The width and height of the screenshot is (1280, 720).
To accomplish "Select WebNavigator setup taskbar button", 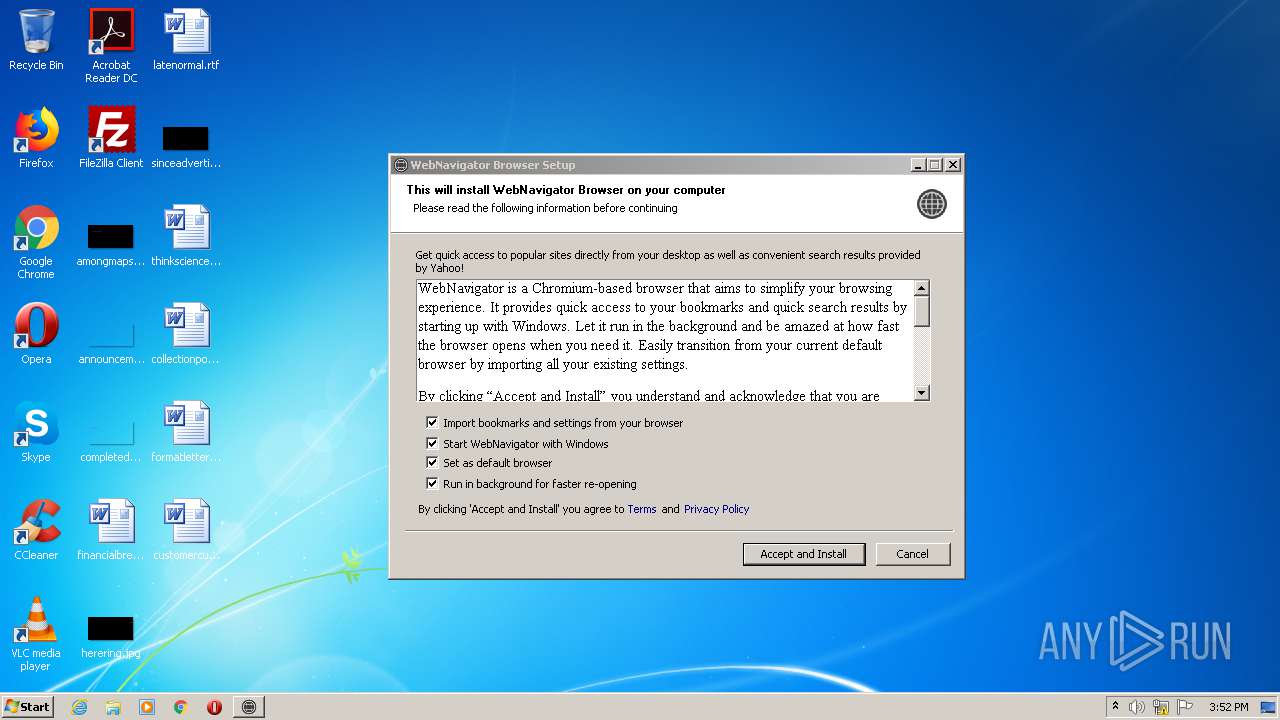I will tap(249, 707).
